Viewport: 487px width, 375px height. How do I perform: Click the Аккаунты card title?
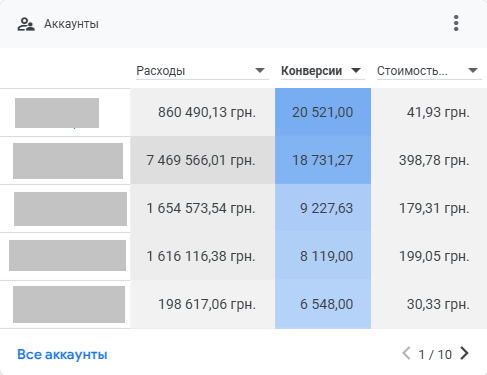point(71,24)
